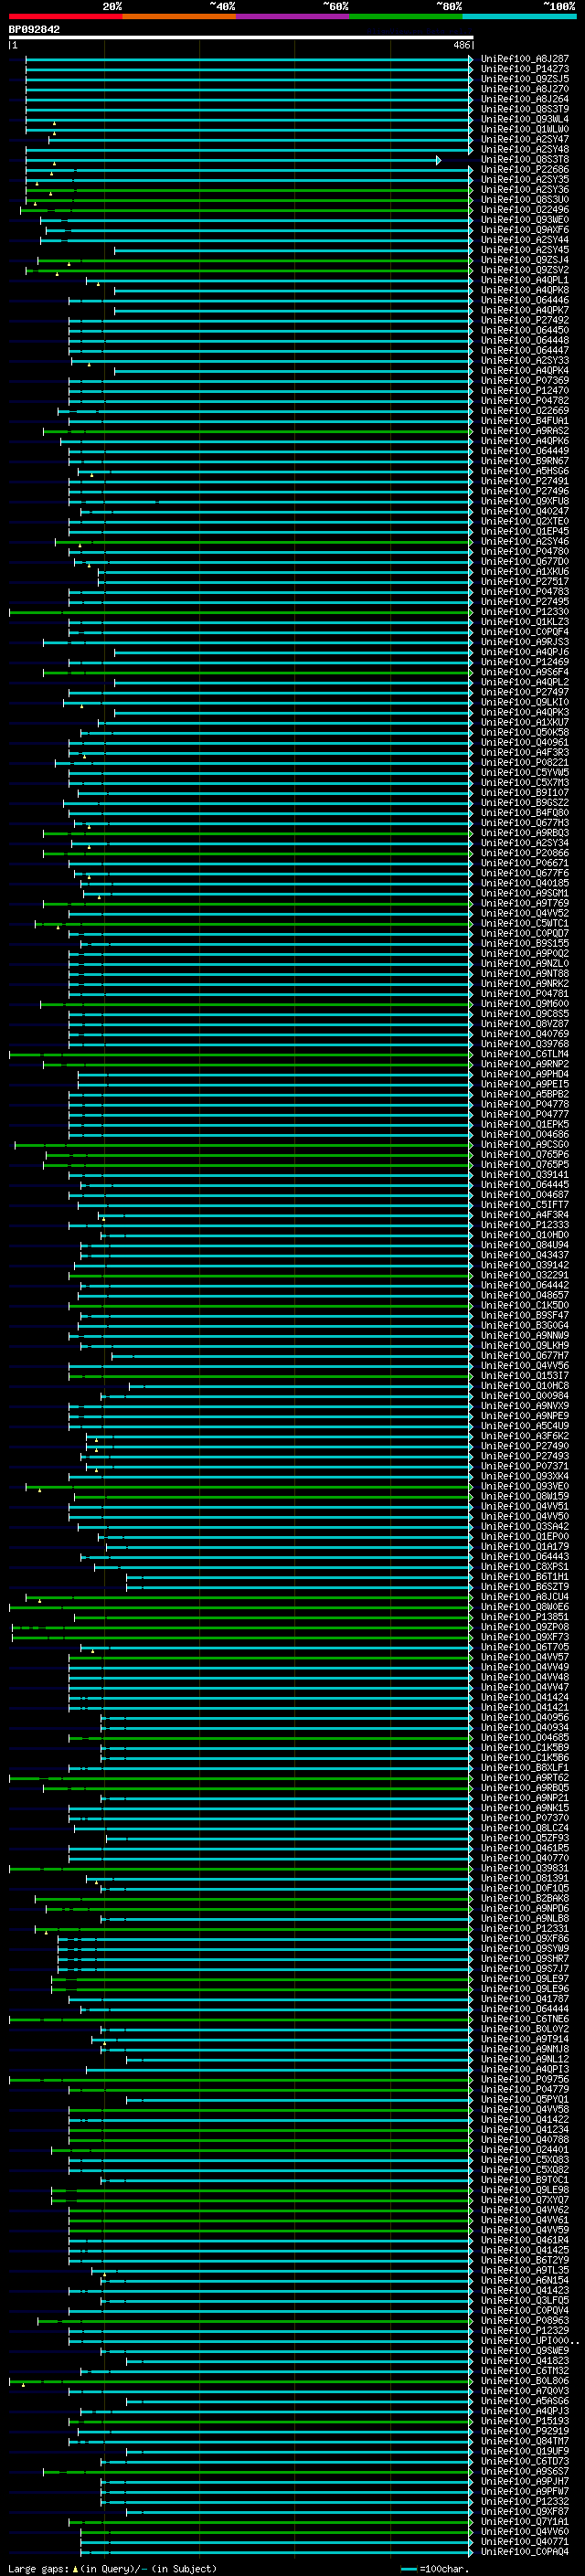Image resolution: width=585 pixels, height=2576 pixels.
Task: Click the orange ~40% identity color band
Action: click(x=179, y=16)
